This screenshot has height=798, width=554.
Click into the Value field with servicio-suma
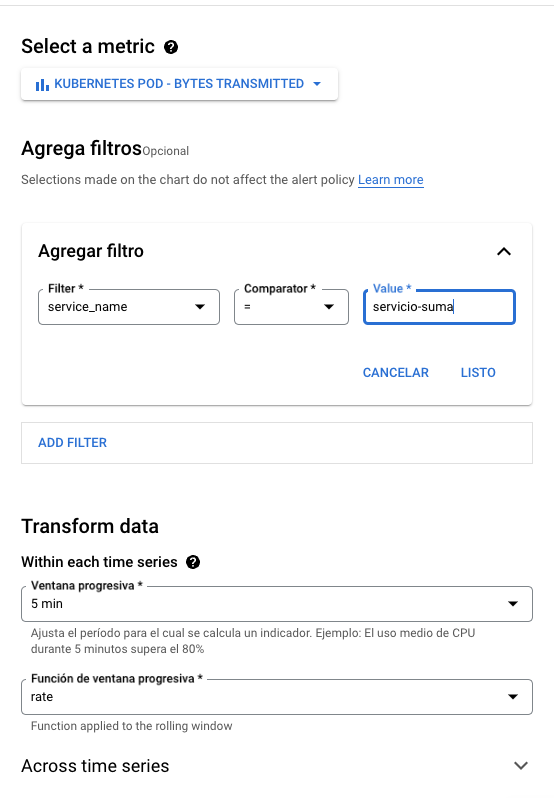pos(440,307)
